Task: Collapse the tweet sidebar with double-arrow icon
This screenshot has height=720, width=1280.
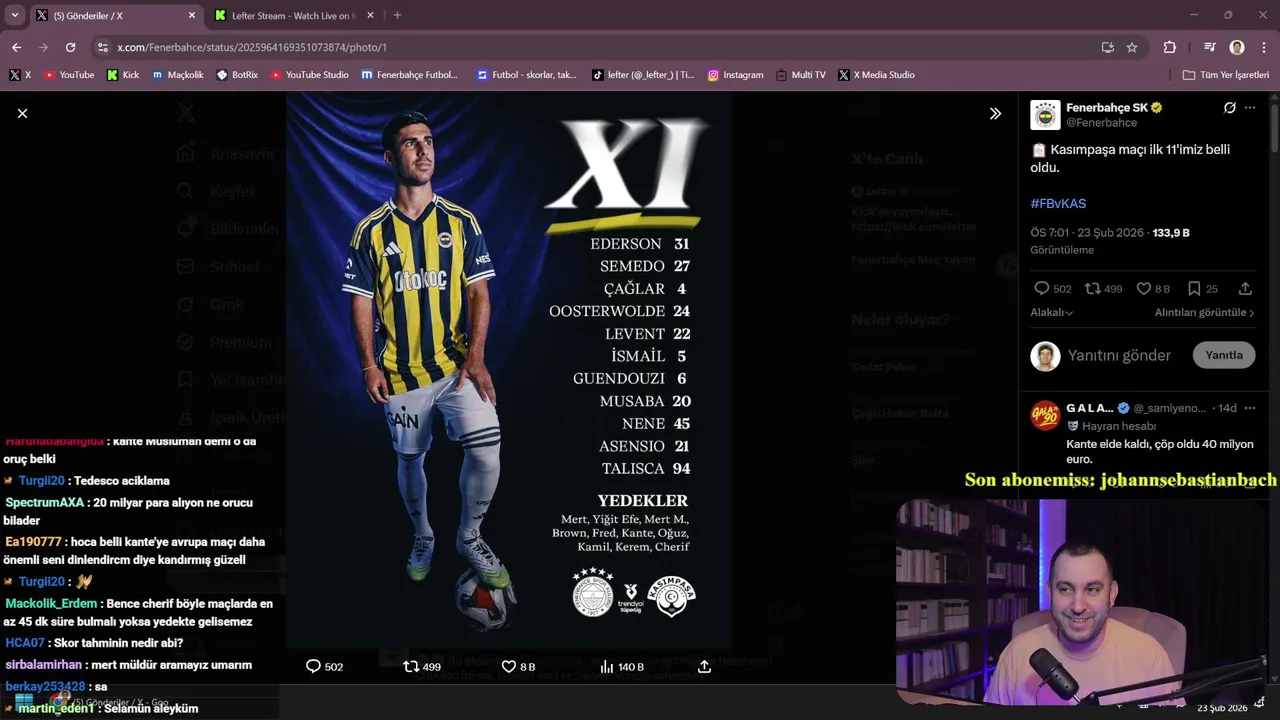Action: coord(995,114)
